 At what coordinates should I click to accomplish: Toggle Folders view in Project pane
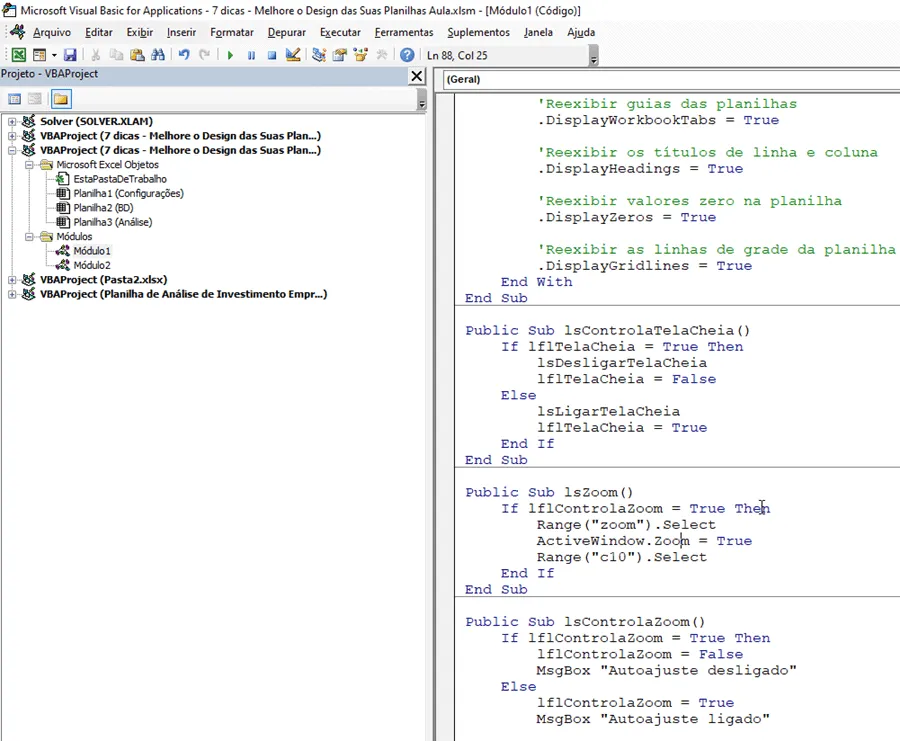click(x=61, y=99)
